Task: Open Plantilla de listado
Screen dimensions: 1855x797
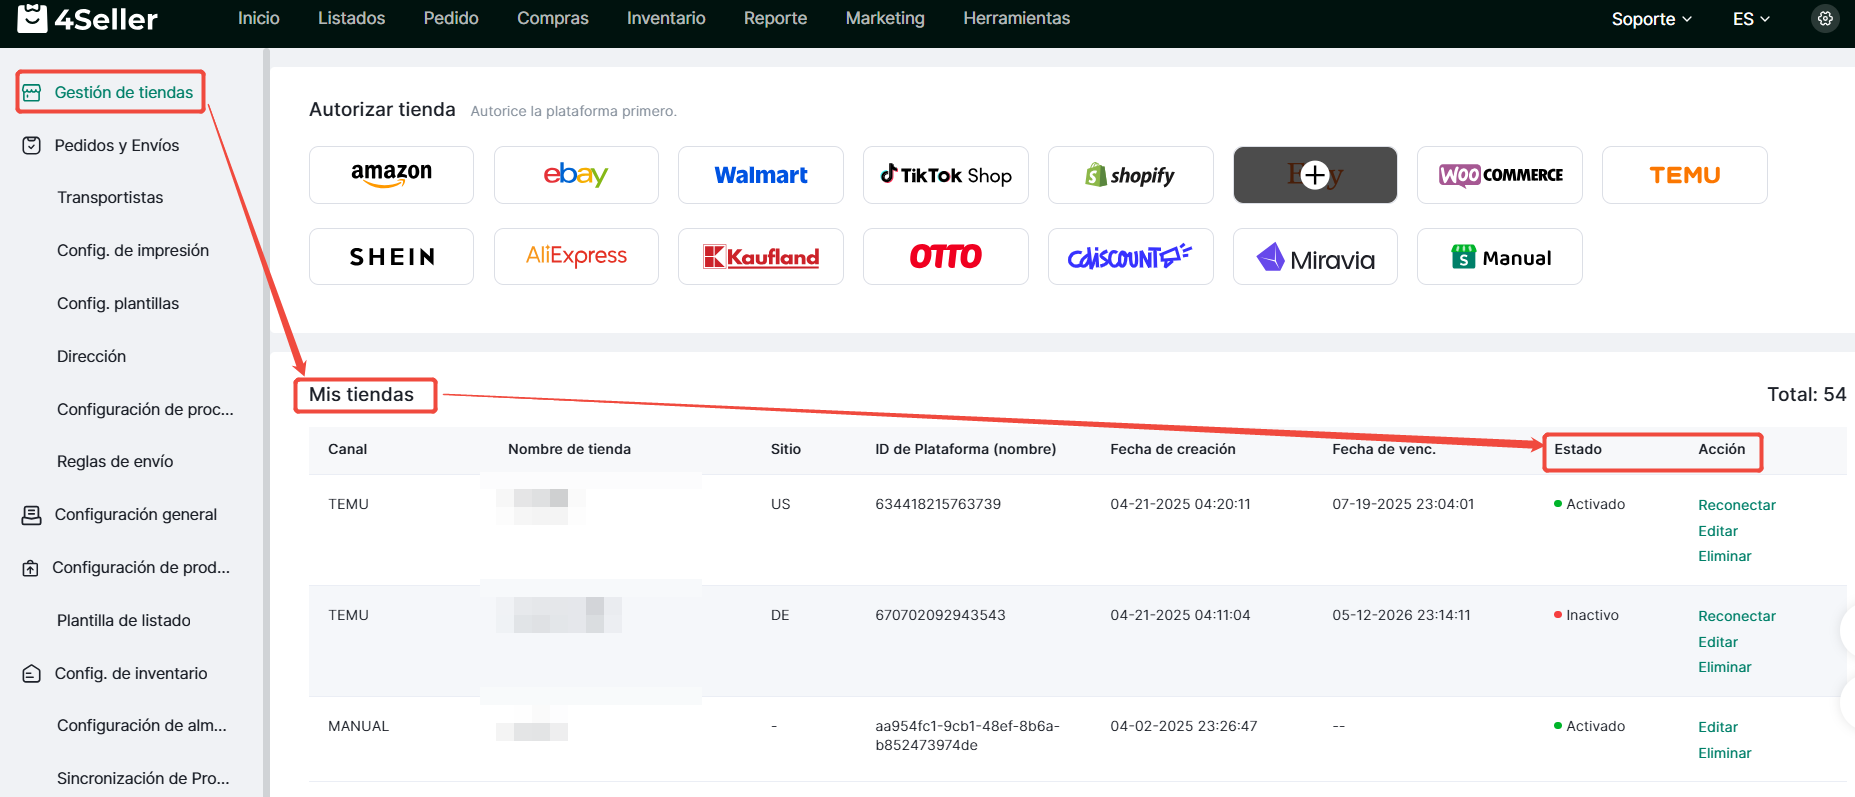Action: coord(124,620)
